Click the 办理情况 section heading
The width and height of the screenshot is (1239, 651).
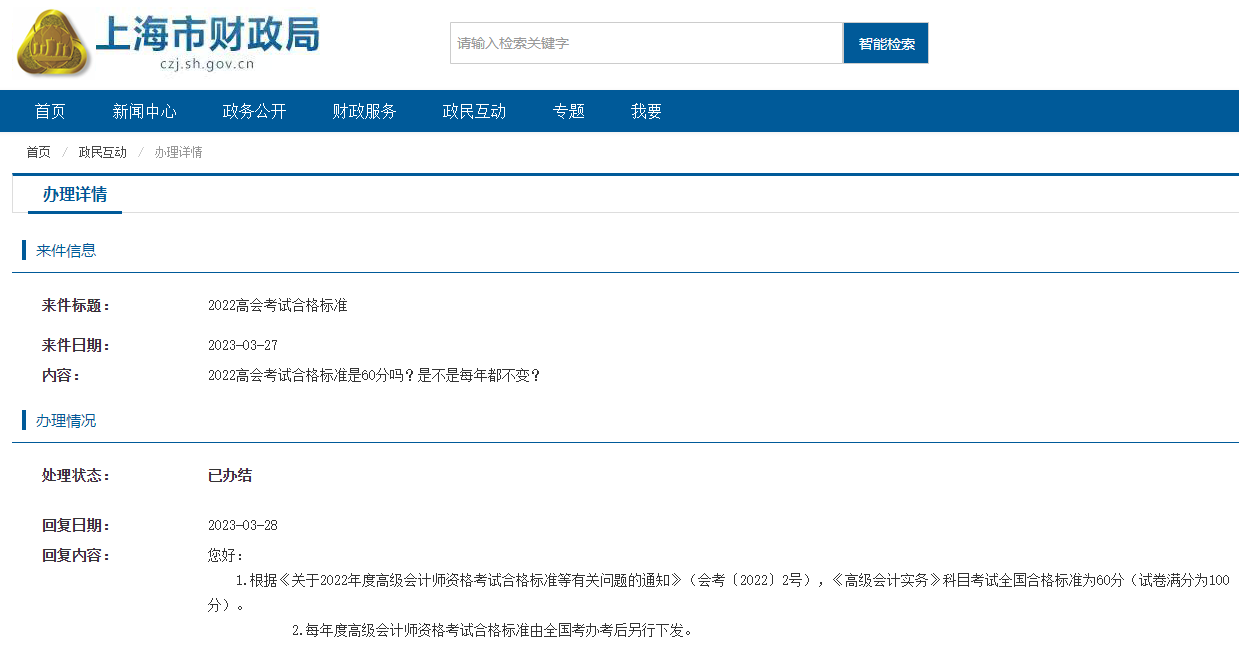tap(69, 420)
